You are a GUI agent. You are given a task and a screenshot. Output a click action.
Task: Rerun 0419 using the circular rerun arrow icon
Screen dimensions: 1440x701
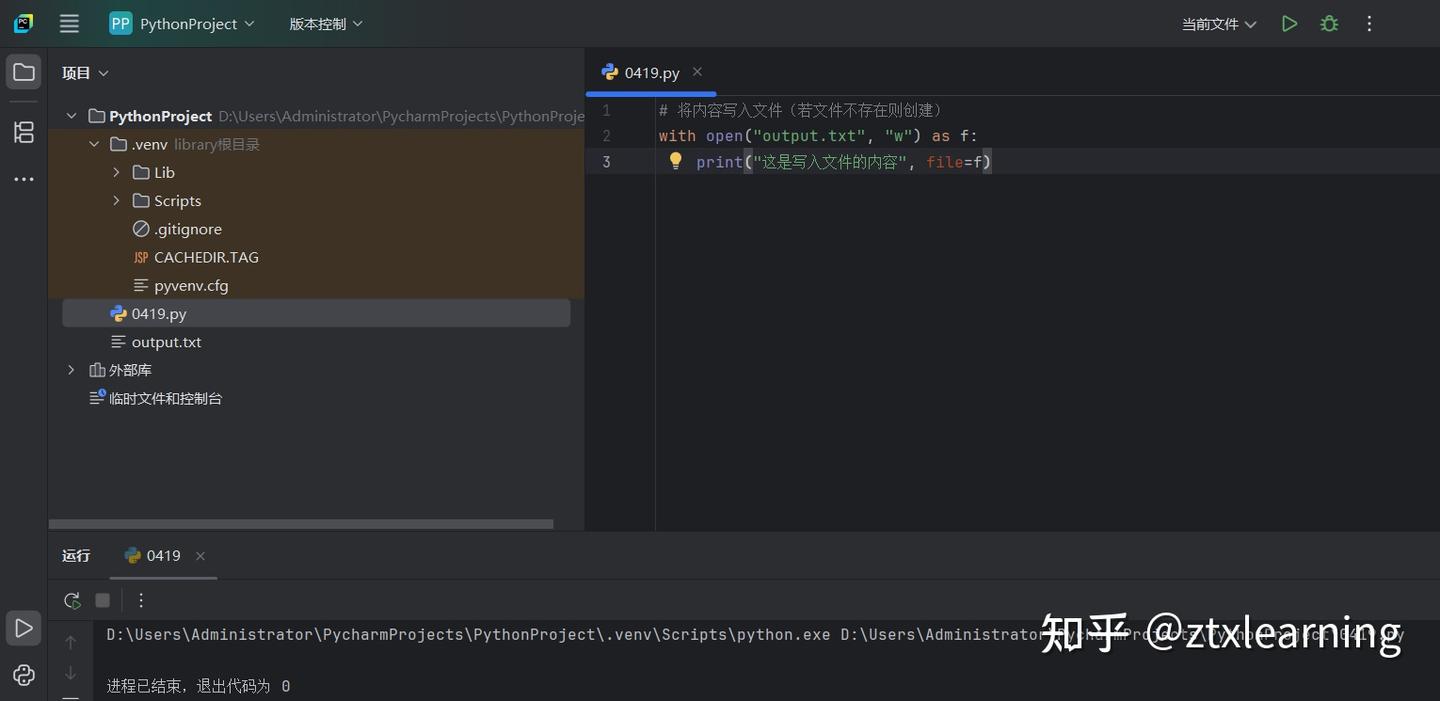coord(71,600)
